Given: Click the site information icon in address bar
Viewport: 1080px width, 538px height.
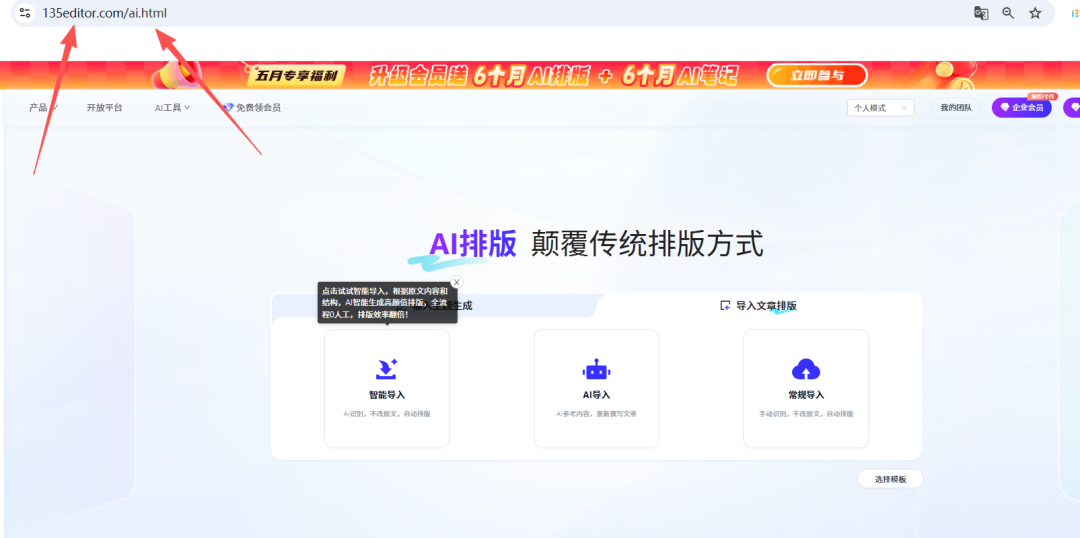Looking at the screenshot, I should coord(25,13).
